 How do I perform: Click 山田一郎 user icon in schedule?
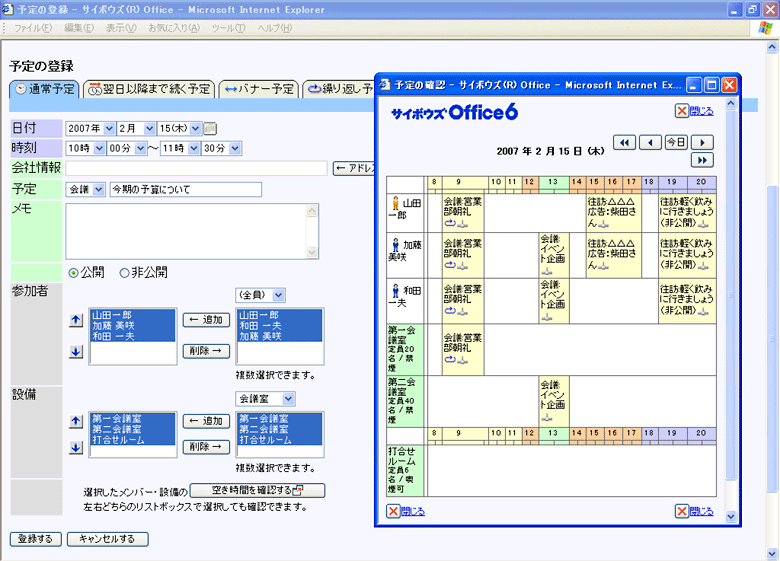(395, 203)
